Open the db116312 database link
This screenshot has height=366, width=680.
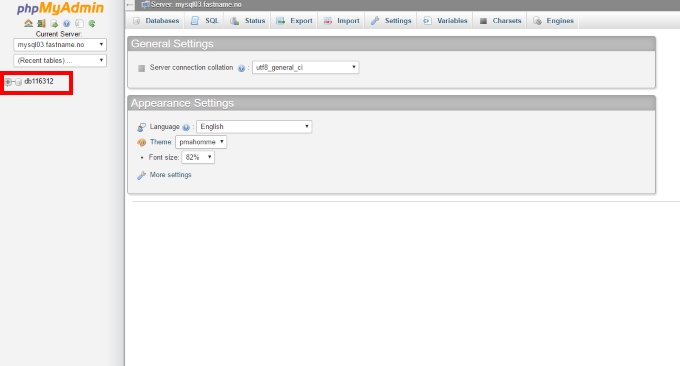[x=39, y=81]
